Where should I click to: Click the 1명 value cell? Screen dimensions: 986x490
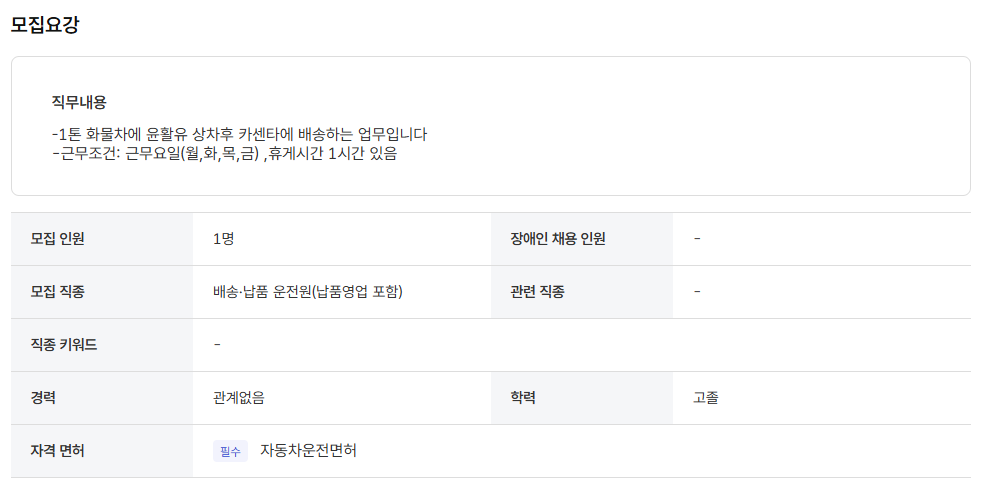[x=342, y=239]
